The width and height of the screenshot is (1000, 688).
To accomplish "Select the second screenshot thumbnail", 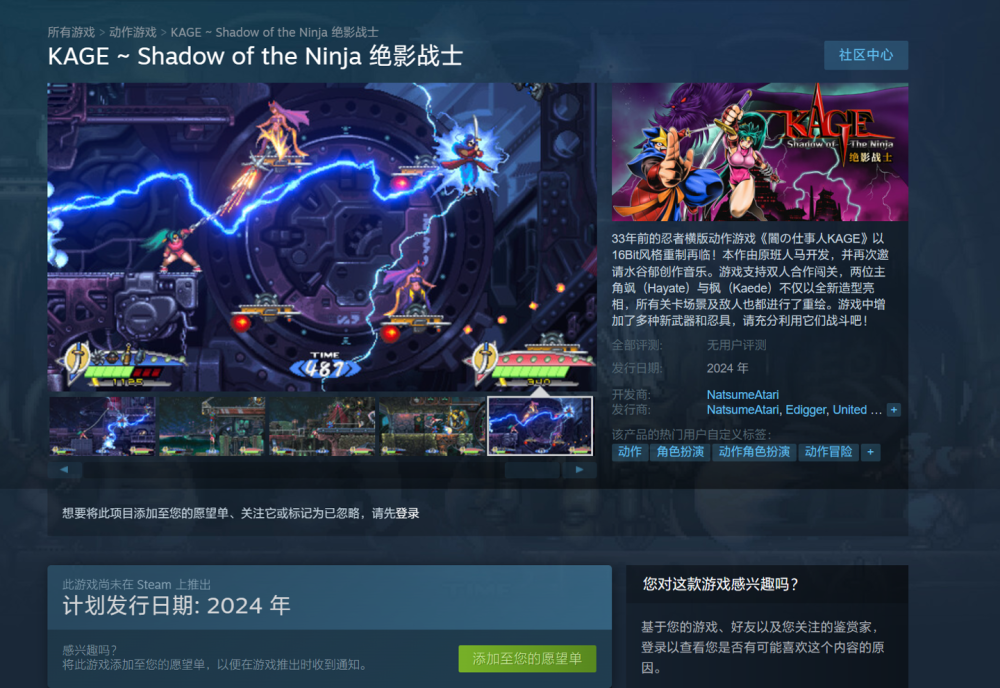I will (212, 426).
